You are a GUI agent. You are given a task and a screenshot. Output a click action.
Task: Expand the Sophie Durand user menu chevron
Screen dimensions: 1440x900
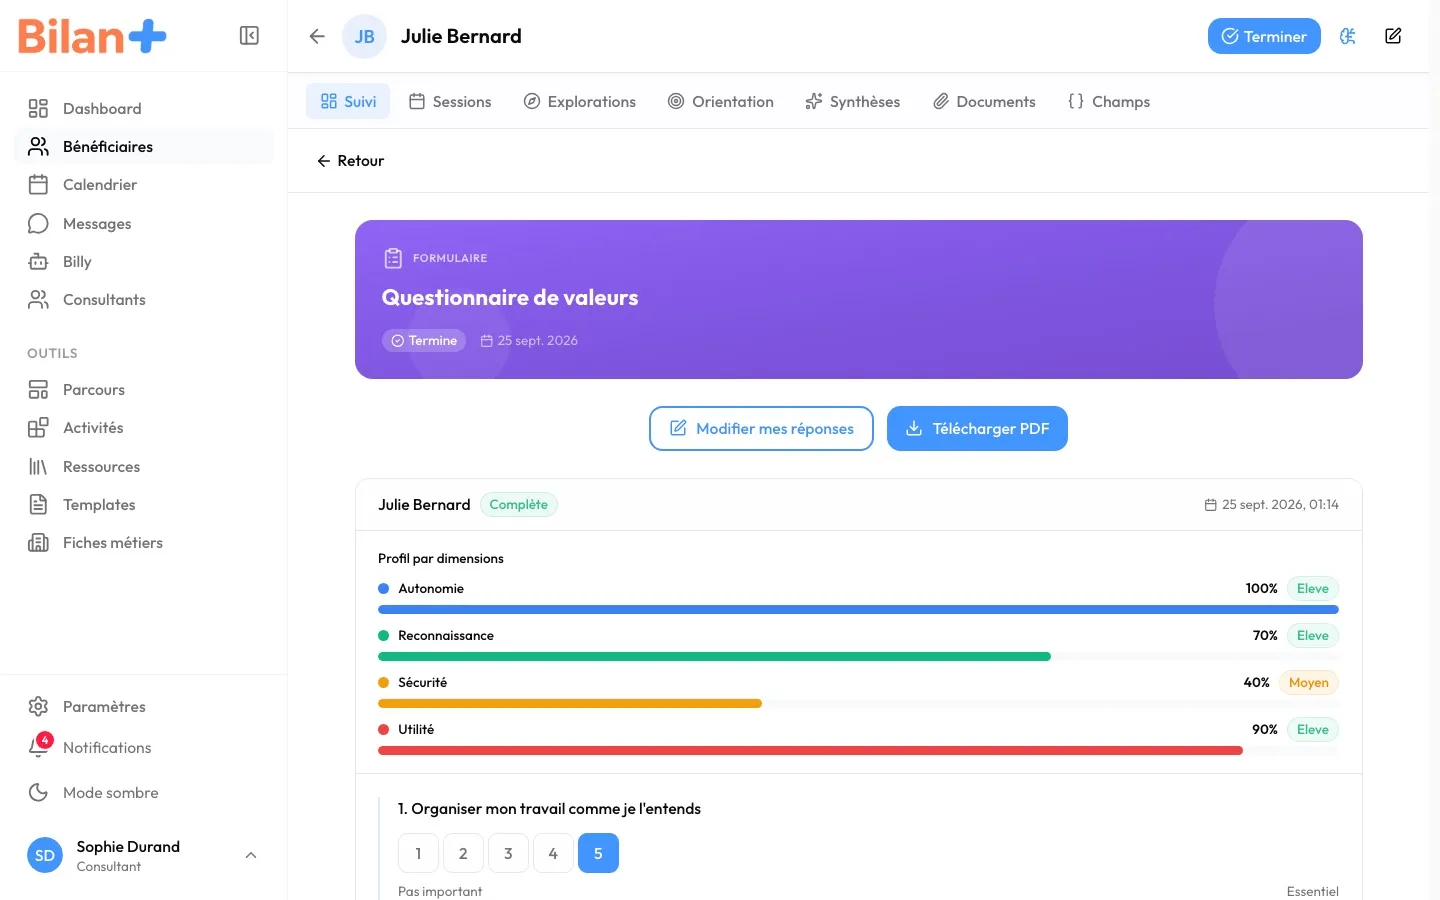(x=251, y=855)
